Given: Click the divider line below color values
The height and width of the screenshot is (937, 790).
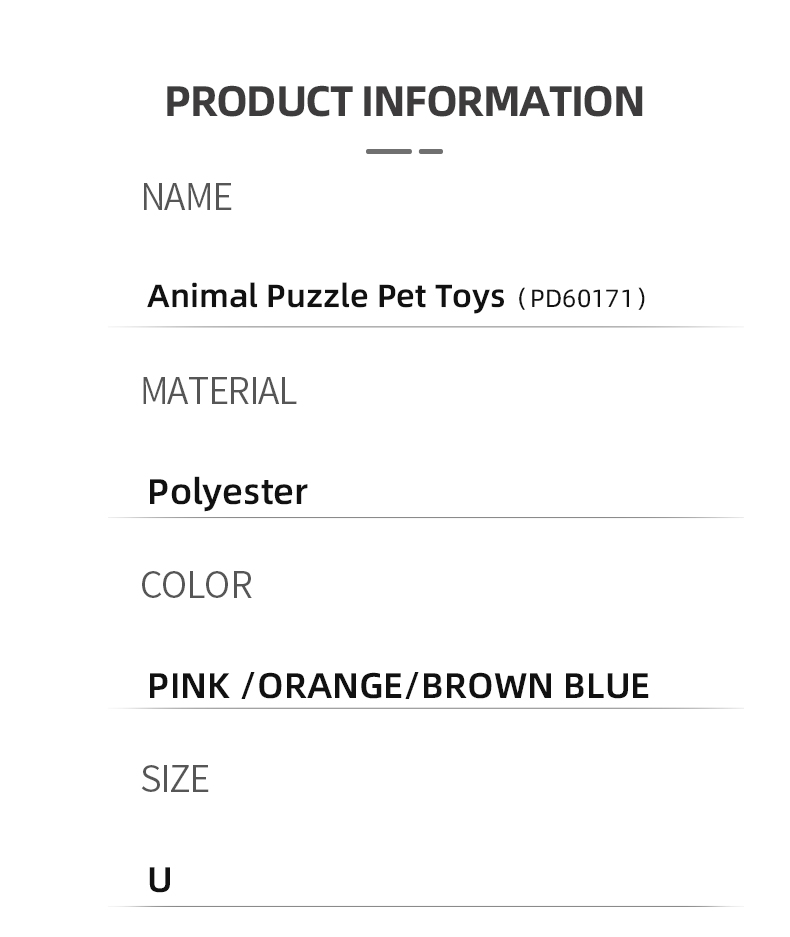Looking at the screenshot, I should tap(425, 708).
